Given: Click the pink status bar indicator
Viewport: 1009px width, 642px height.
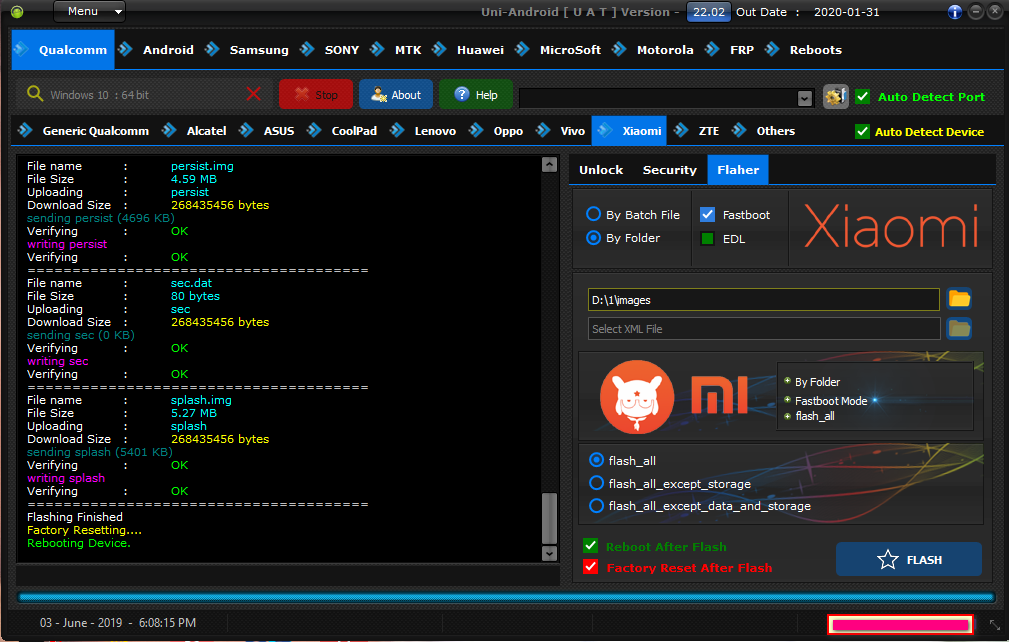Looking at the screenshot, I should (900, 625).
